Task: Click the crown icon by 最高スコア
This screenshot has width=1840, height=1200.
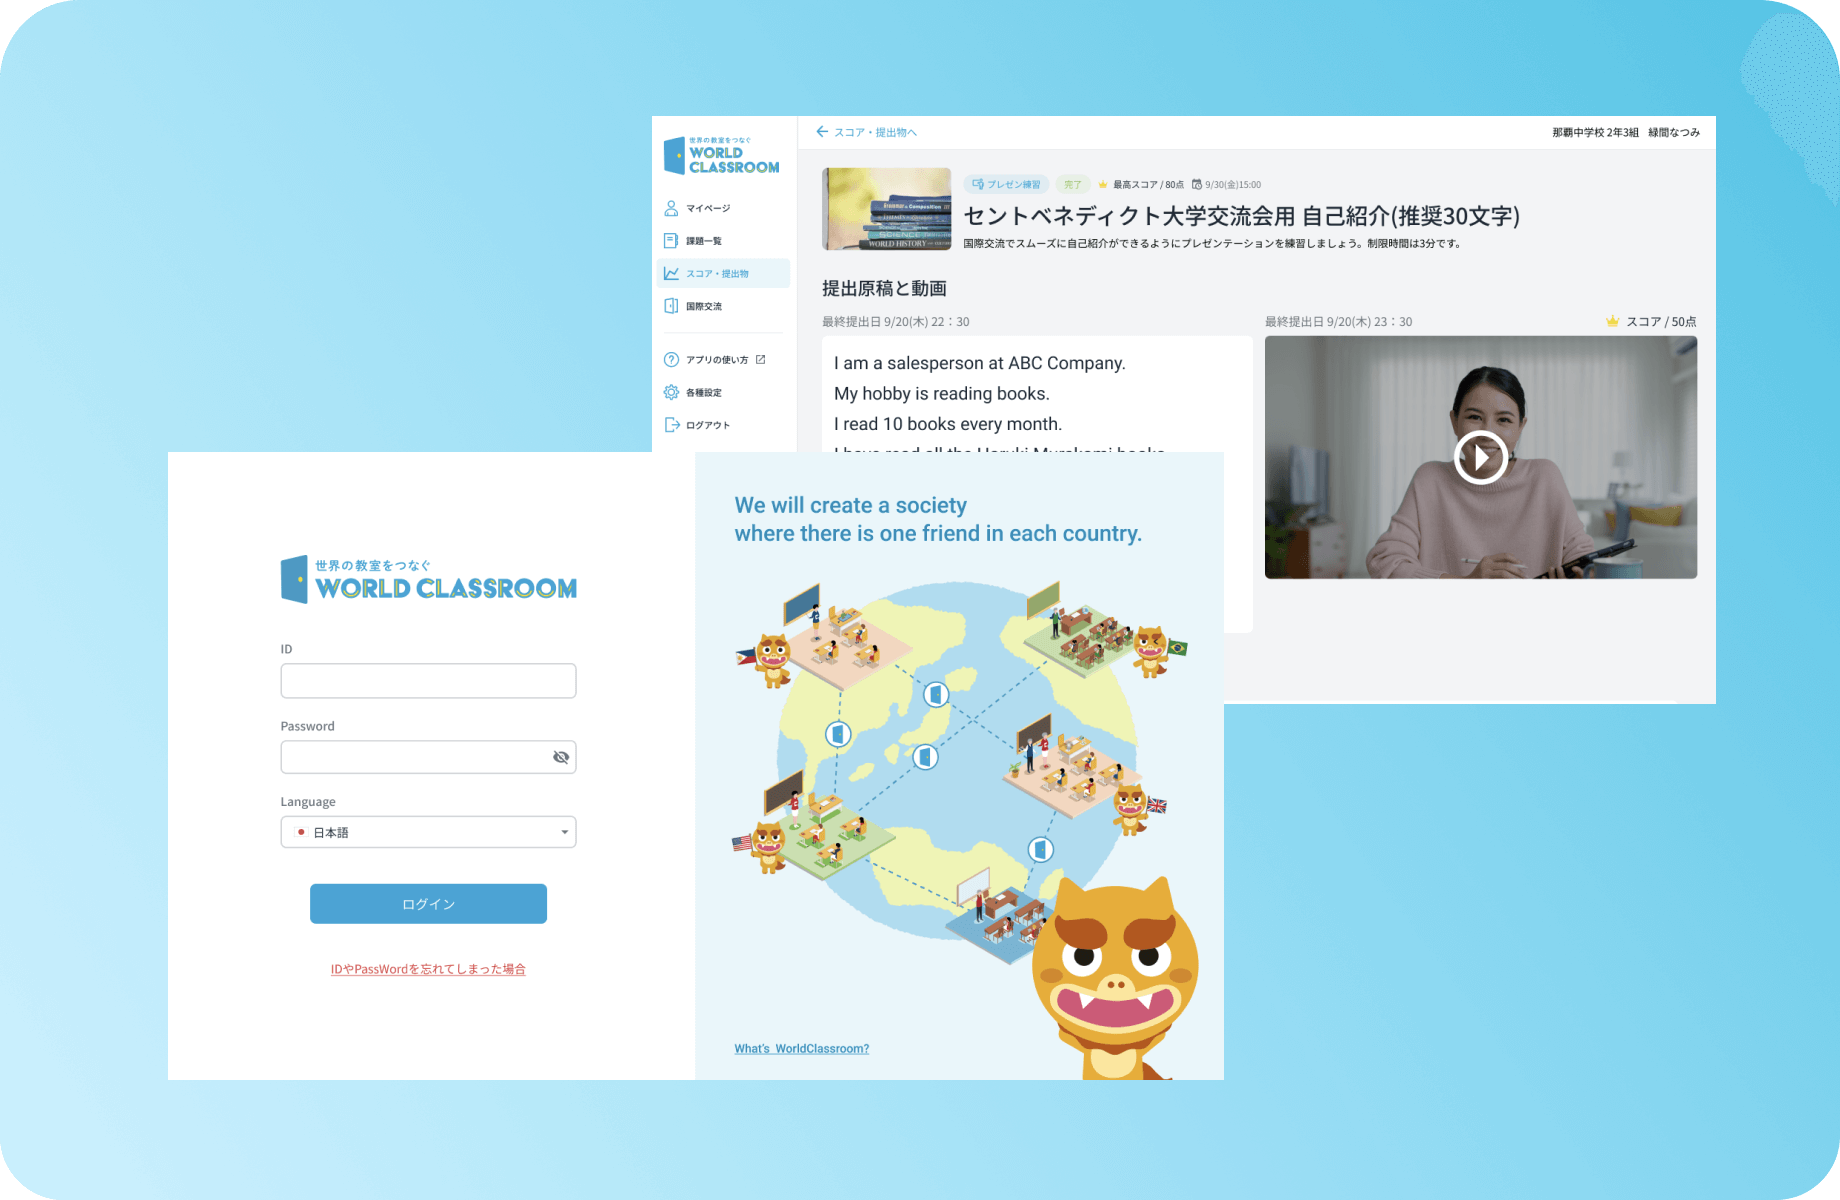Action: (x=1103, y=184)
